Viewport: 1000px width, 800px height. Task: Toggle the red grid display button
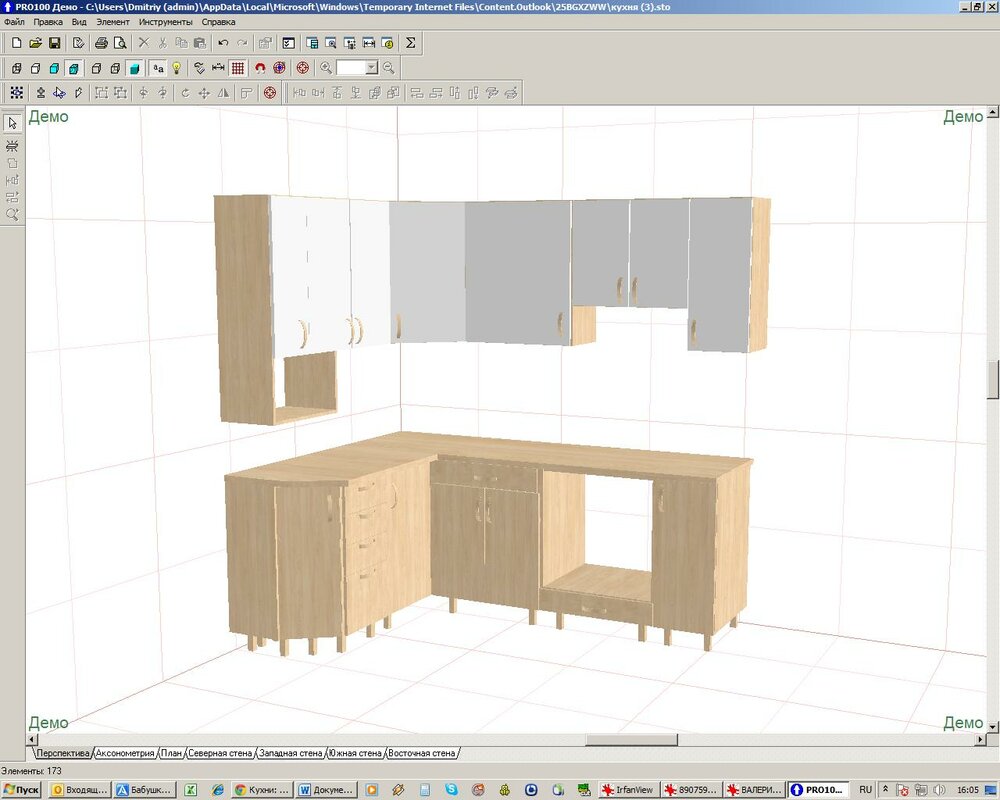(x=238, y=68)
